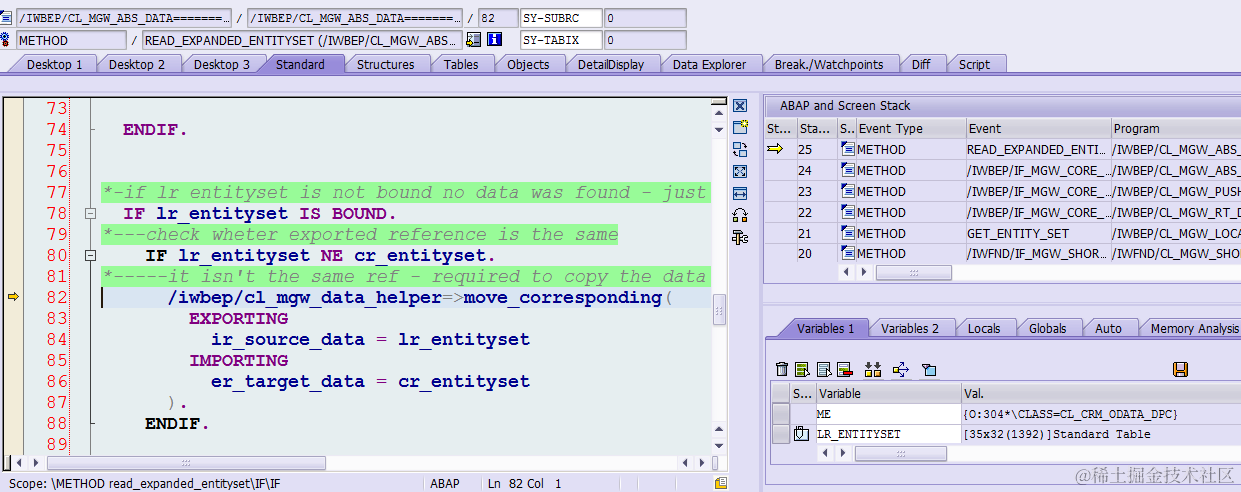Click the SY-SUBRC field
The height and width of the screenshot is (492, 1241).
(x=562, y=18)
